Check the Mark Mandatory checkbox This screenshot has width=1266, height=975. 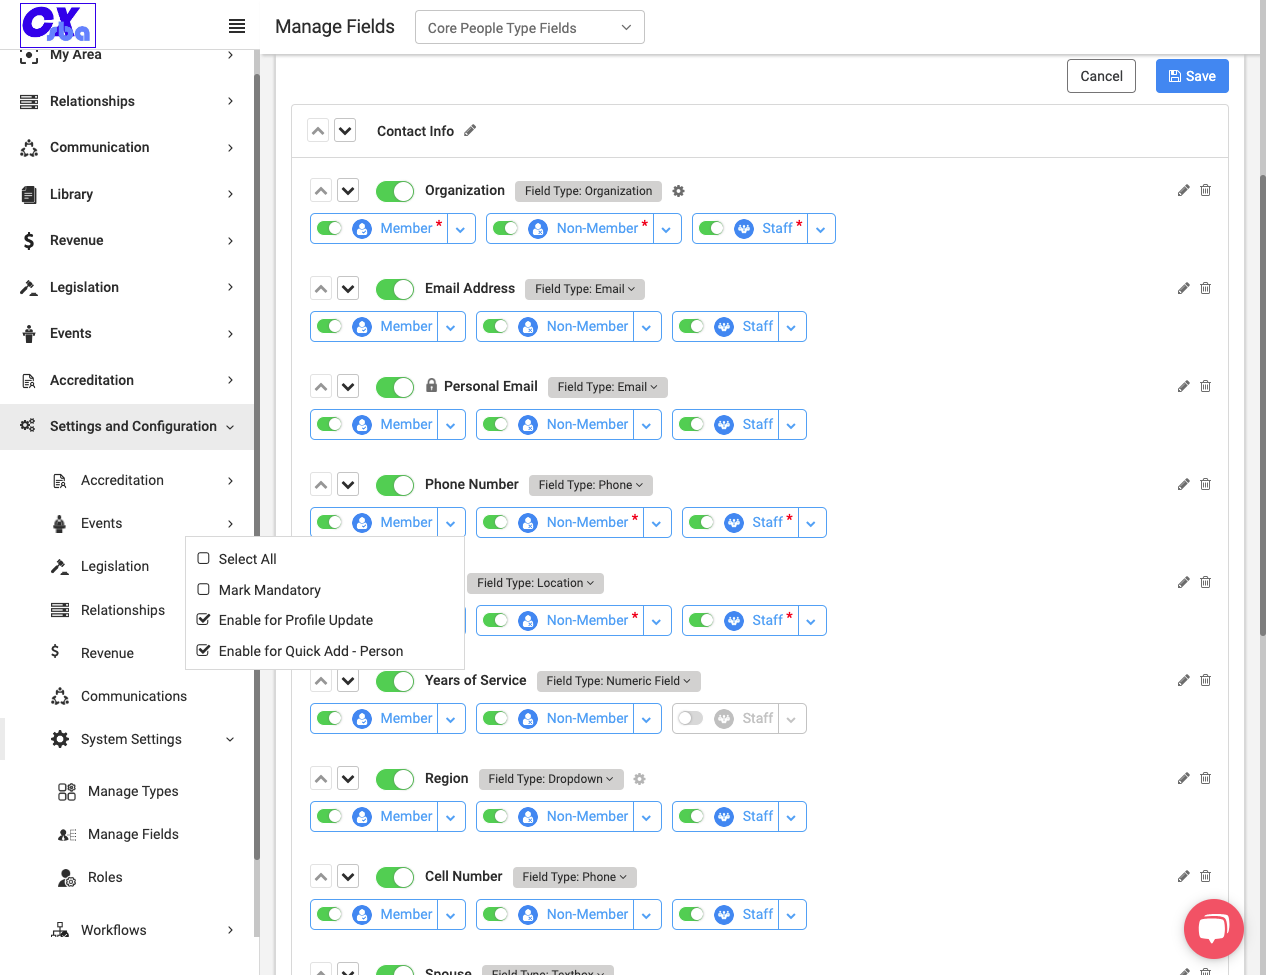tap(203, 589)
